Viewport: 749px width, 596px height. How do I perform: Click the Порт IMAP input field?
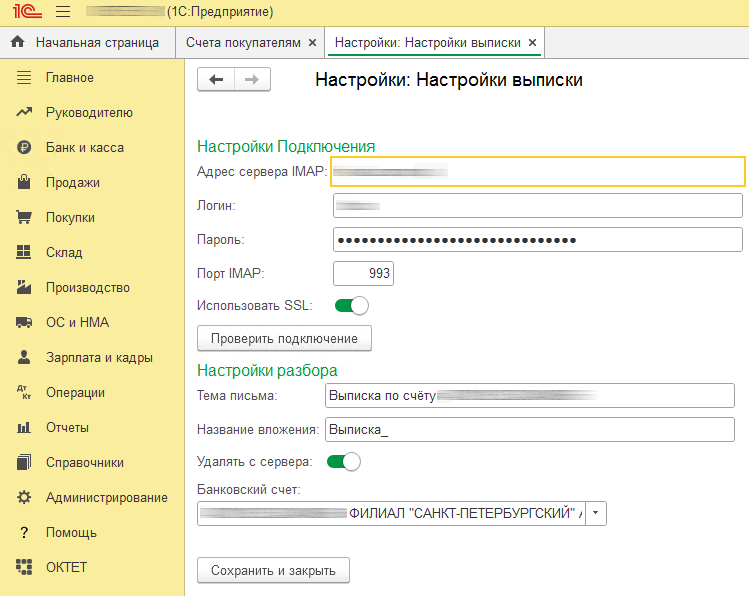coord(363,273)
